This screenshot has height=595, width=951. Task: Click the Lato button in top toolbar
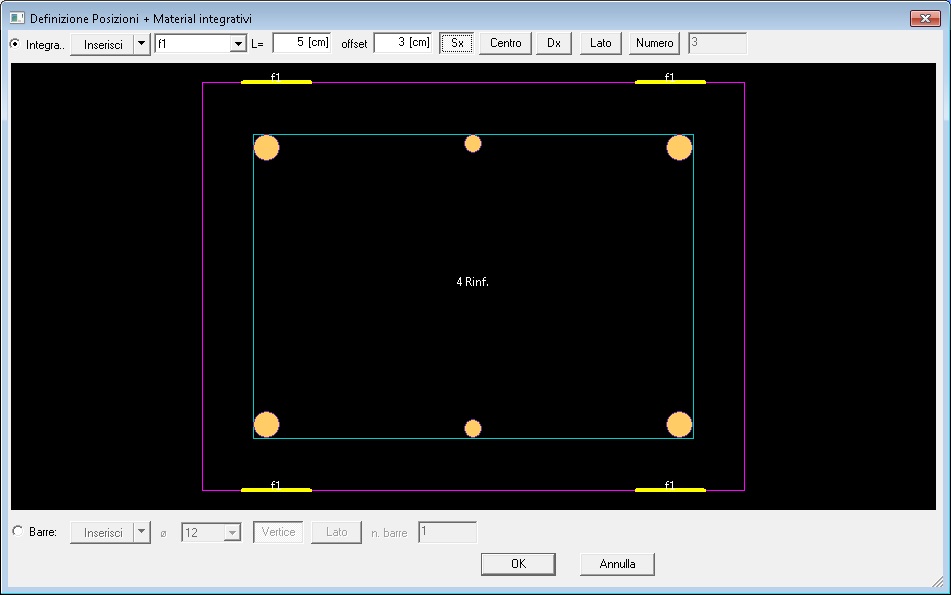click(x=600, y=43)
